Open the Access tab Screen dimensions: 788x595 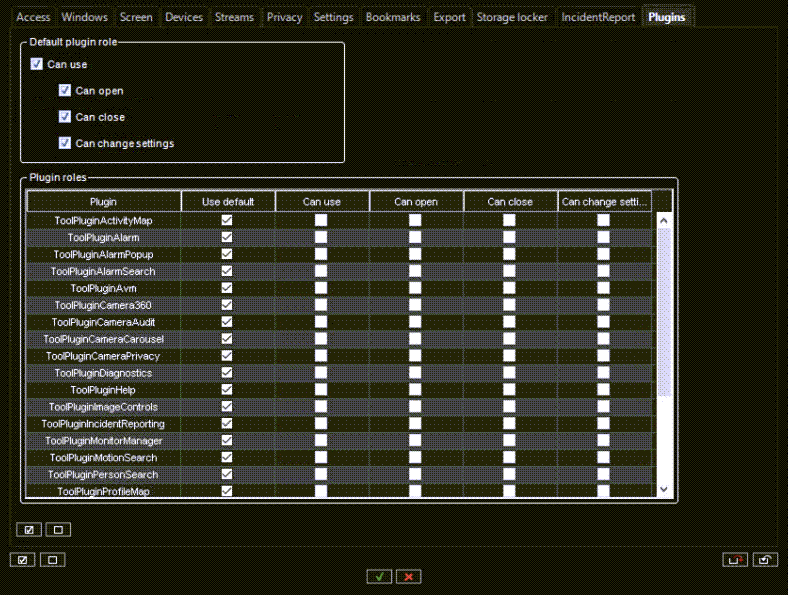click(x=33, y=17)
